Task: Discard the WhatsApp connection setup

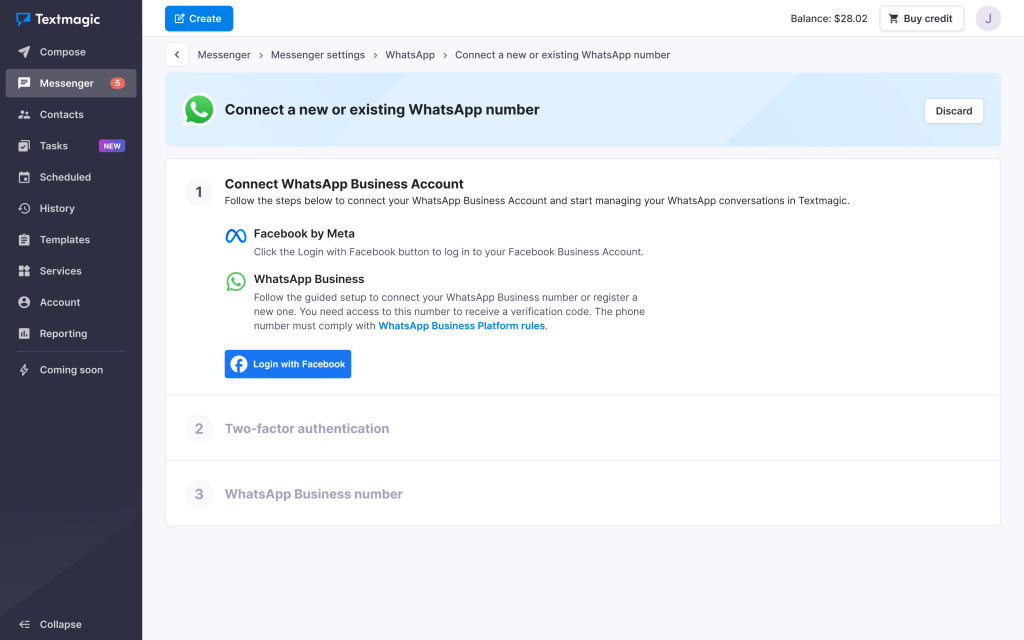Action: [x=953, y=110]
